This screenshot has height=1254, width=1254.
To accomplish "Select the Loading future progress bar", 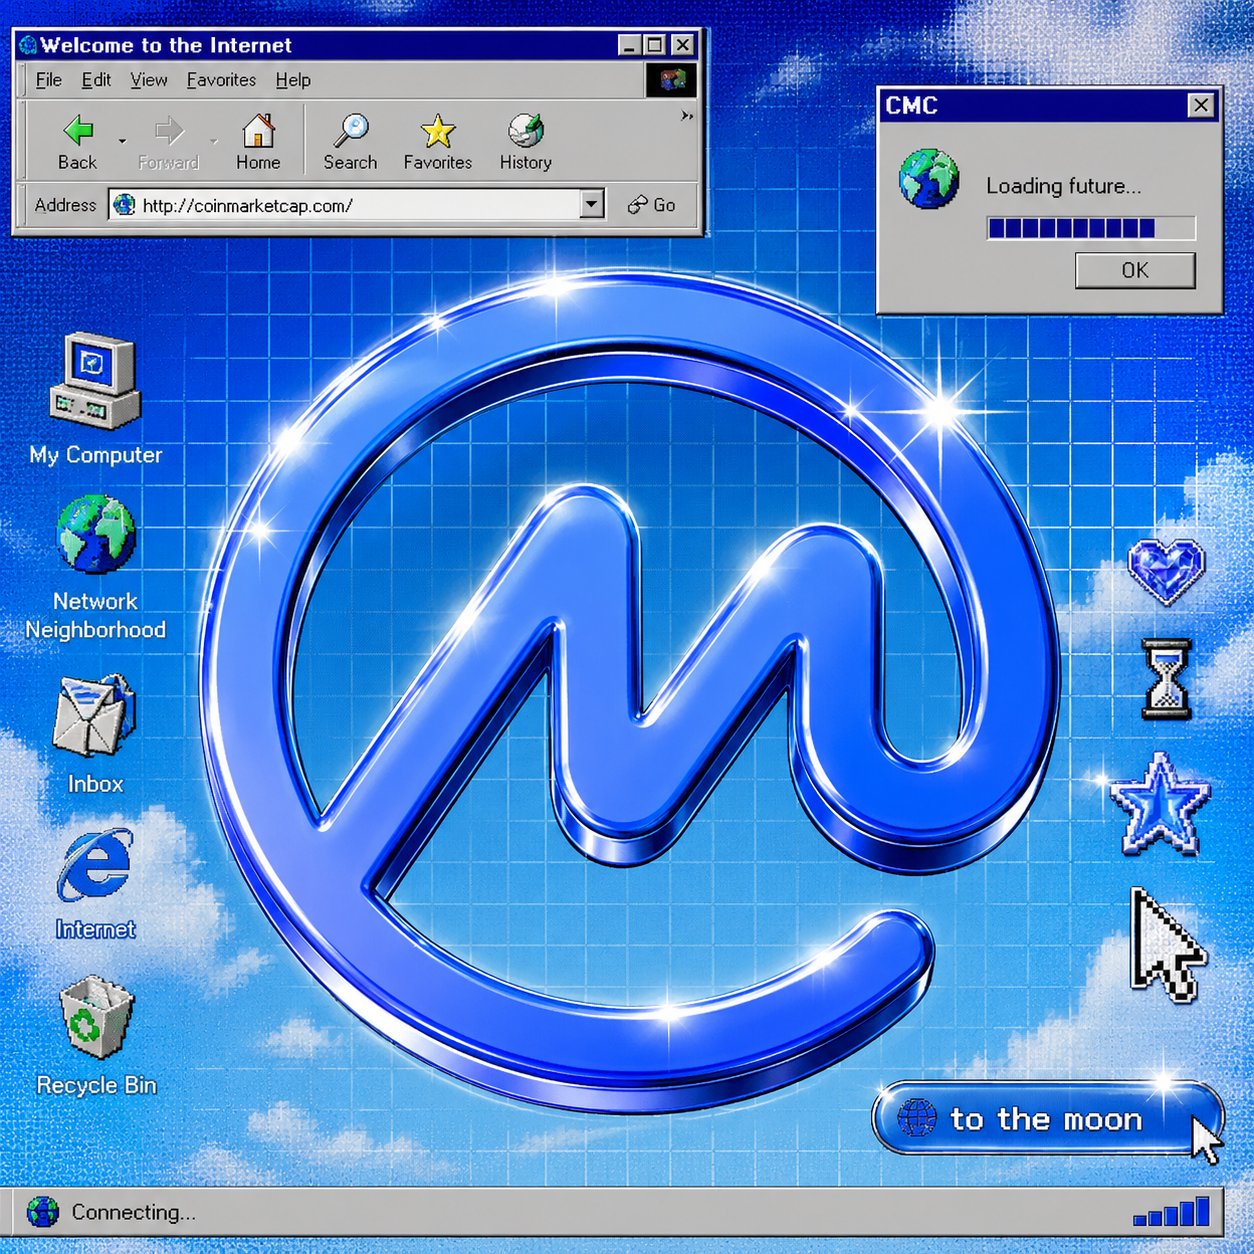I will 1091,228.
